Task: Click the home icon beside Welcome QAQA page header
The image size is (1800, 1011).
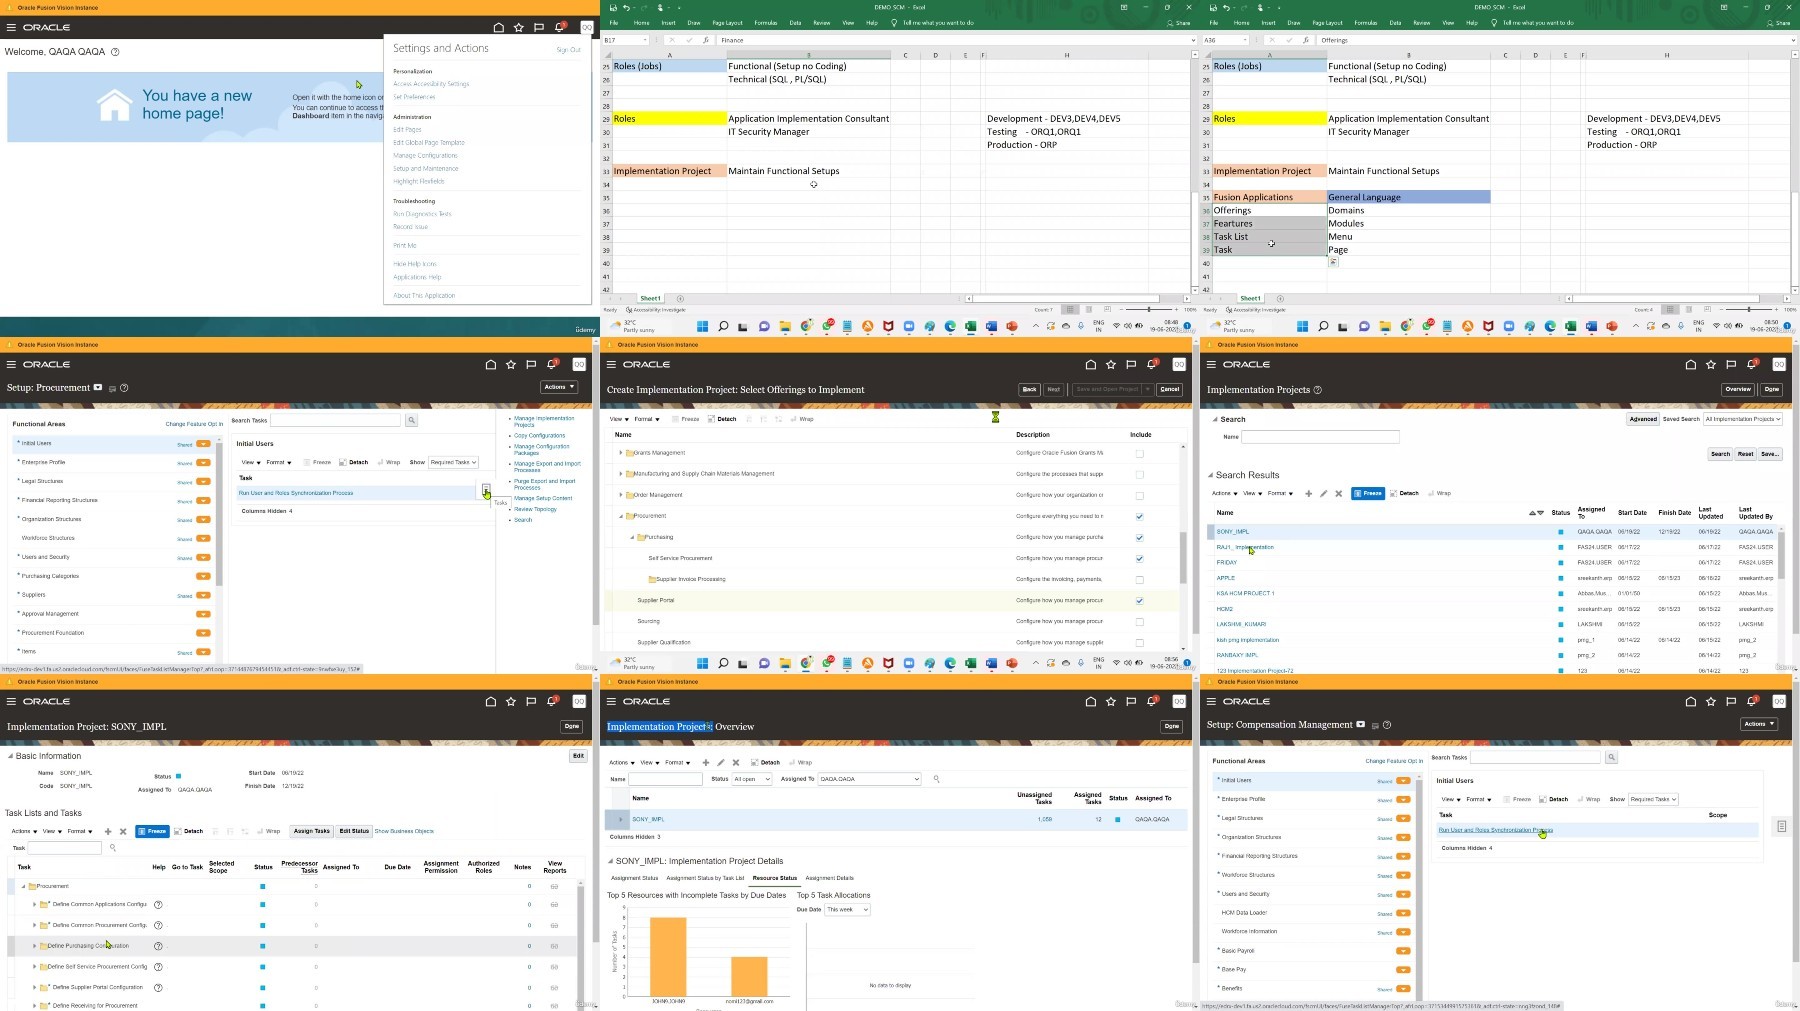Action: (x=498, y=27)
